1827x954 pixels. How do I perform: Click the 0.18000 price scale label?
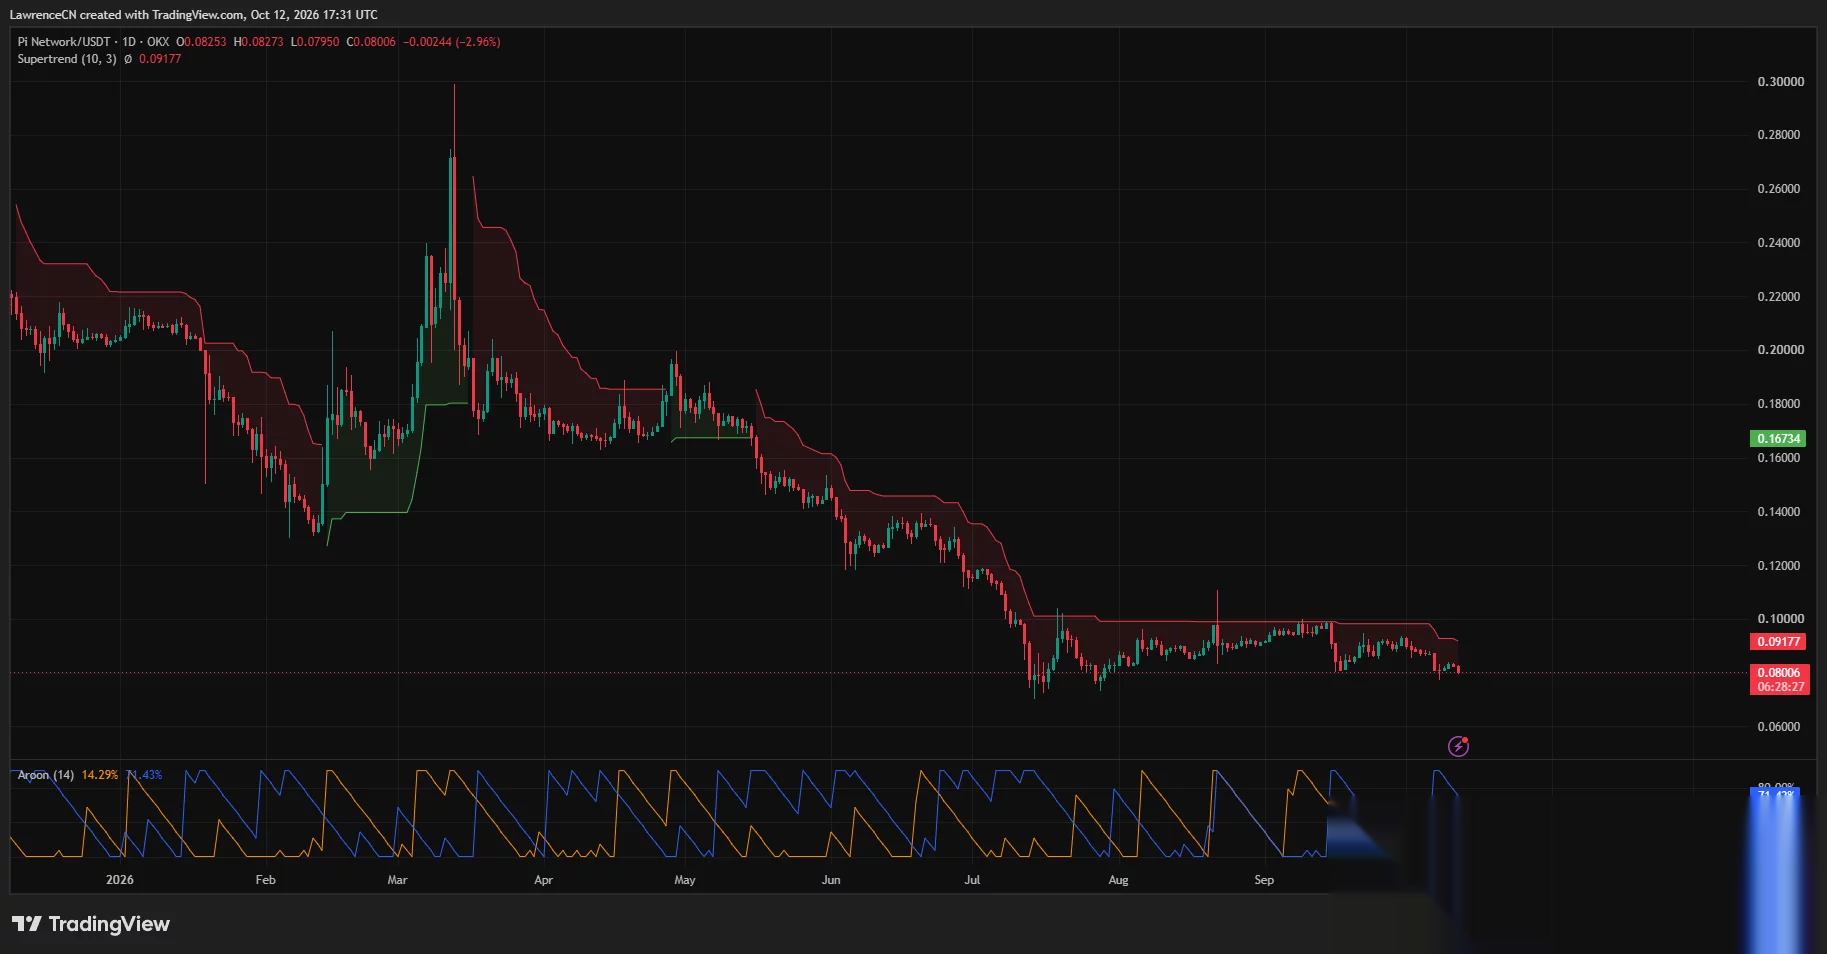click(x=1779, y=404)
